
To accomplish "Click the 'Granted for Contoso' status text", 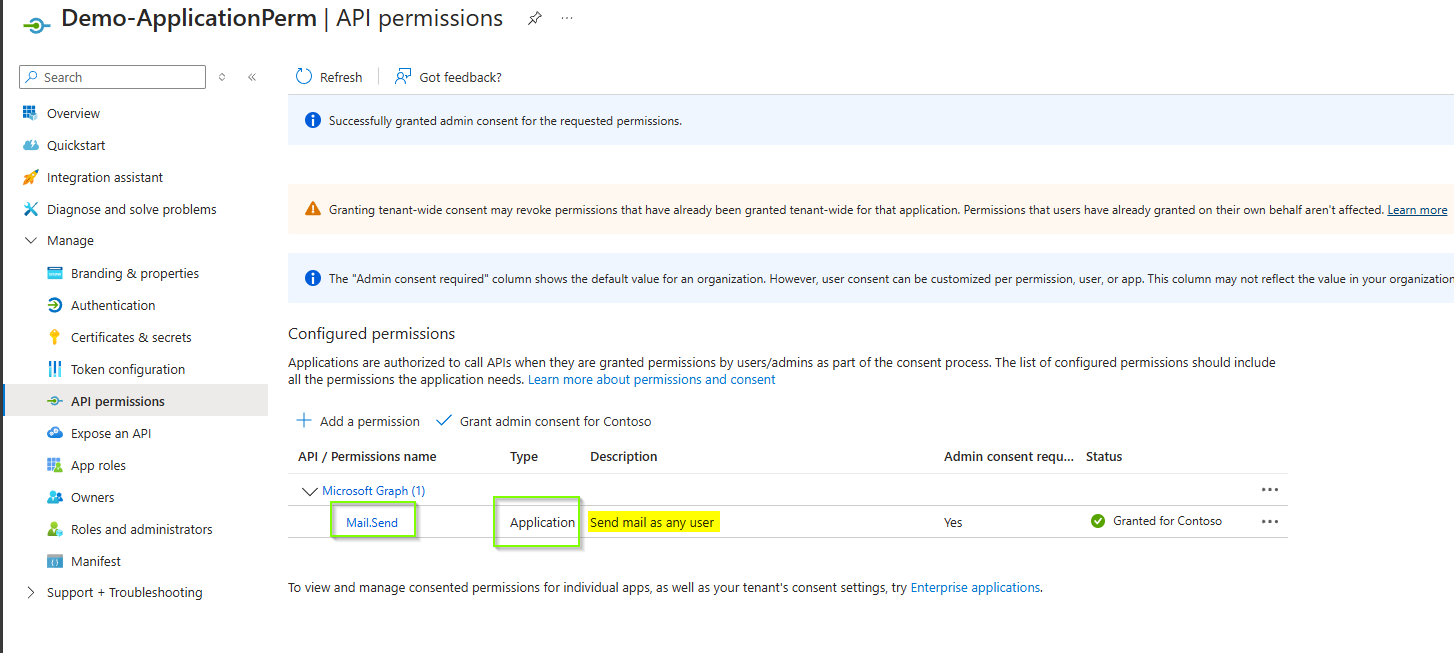I will (x=1167, y=521).
